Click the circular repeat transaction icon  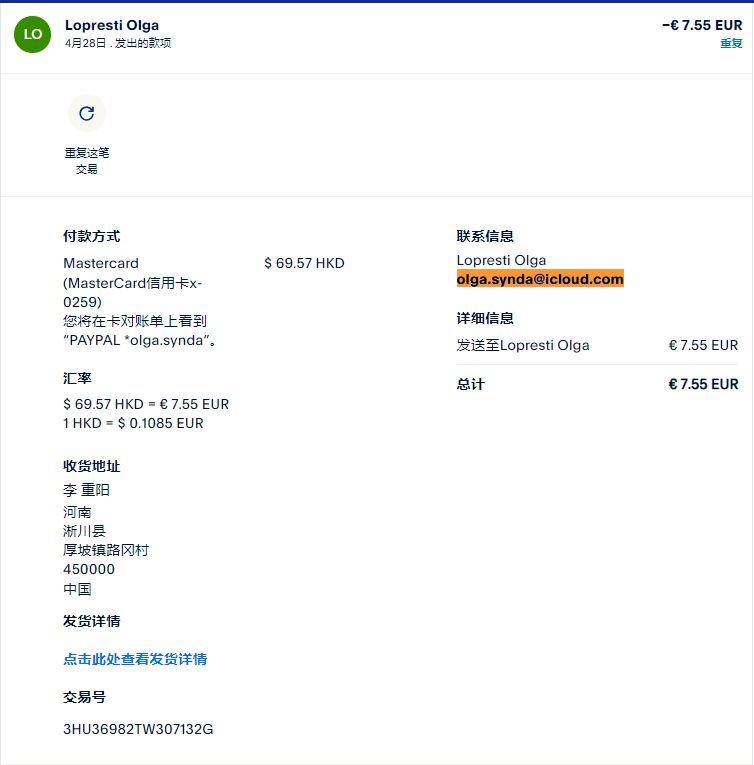coord(87,114)
